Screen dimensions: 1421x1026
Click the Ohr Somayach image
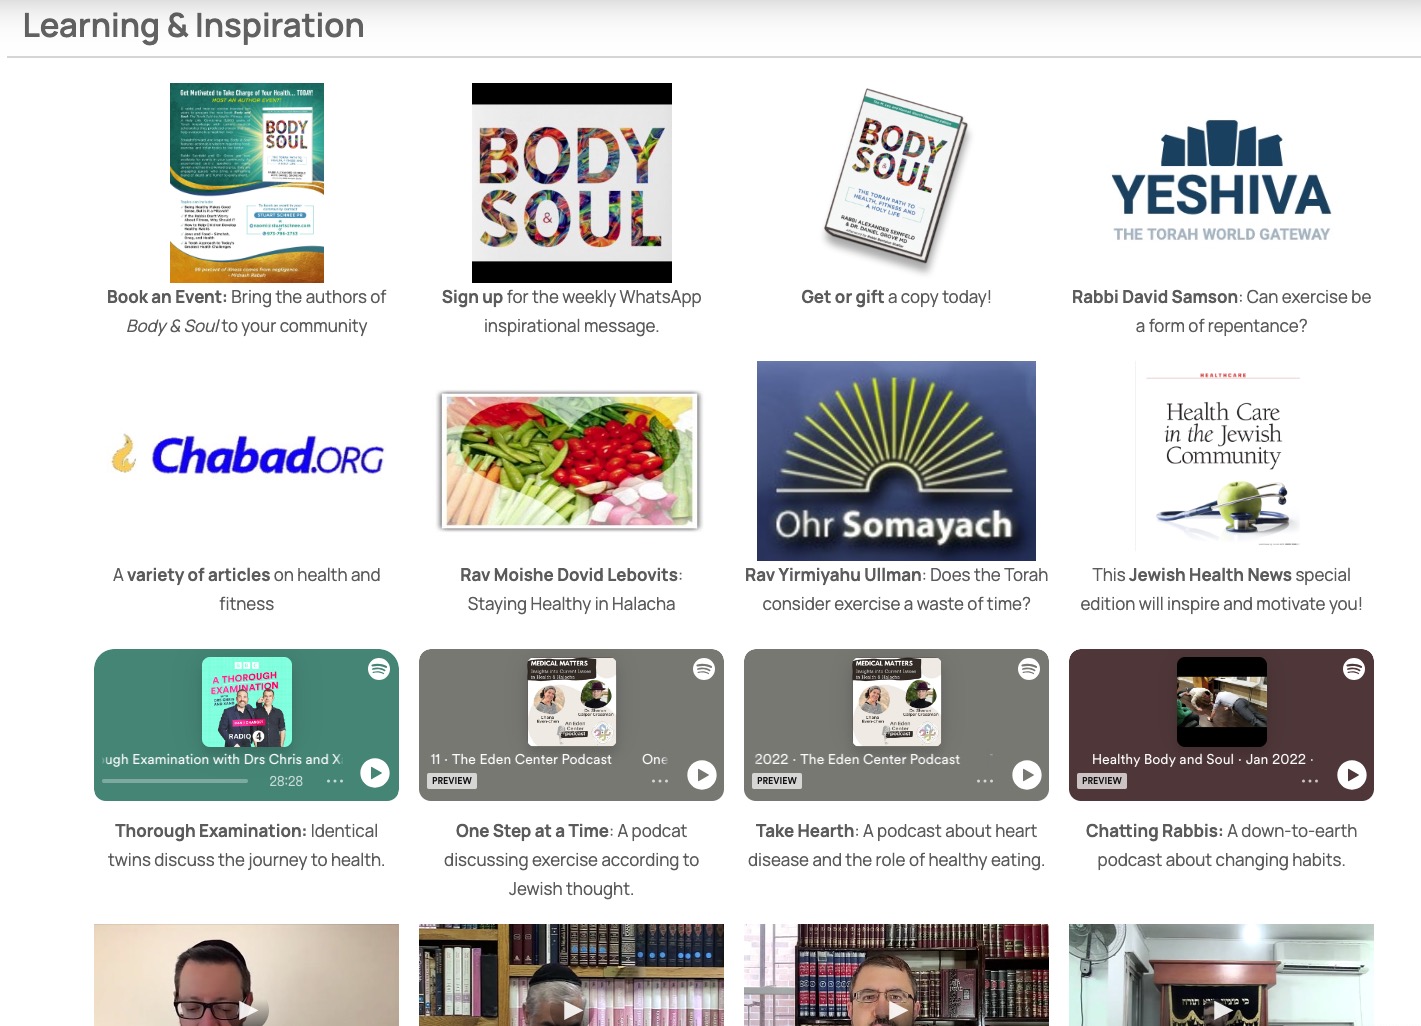pos(896,460)
